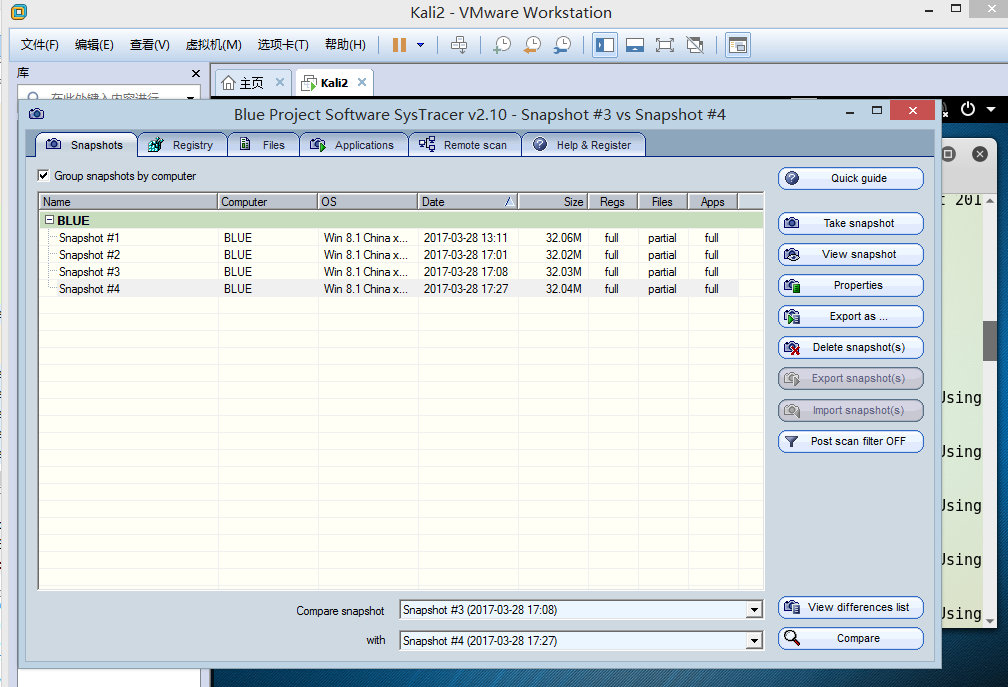Click the VMware pause virtual machine icon
This screenshot has width=1008, height=687.
point(399,45)
